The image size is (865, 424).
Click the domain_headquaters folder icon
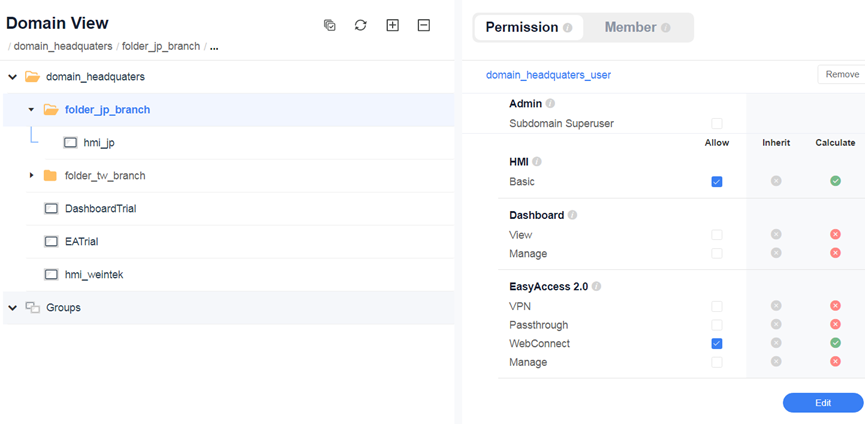pos(33,77)
